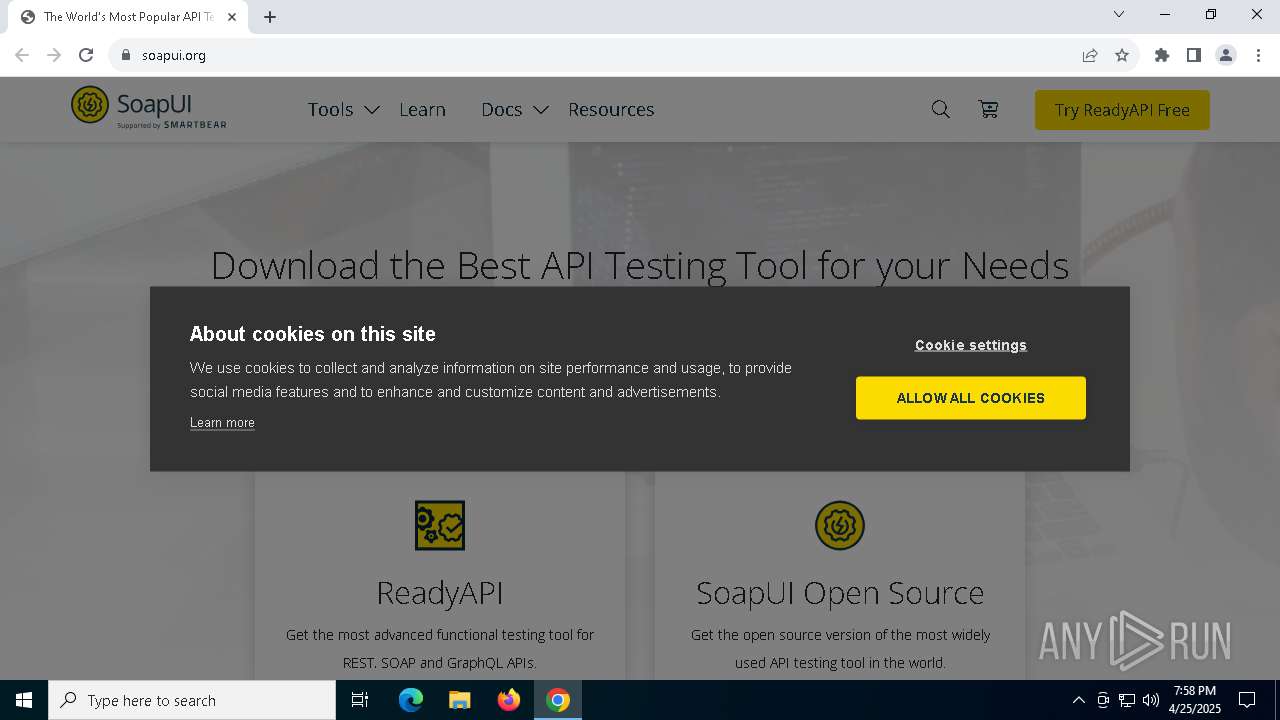Open File Explorer from the taskbar

[460, 700]
